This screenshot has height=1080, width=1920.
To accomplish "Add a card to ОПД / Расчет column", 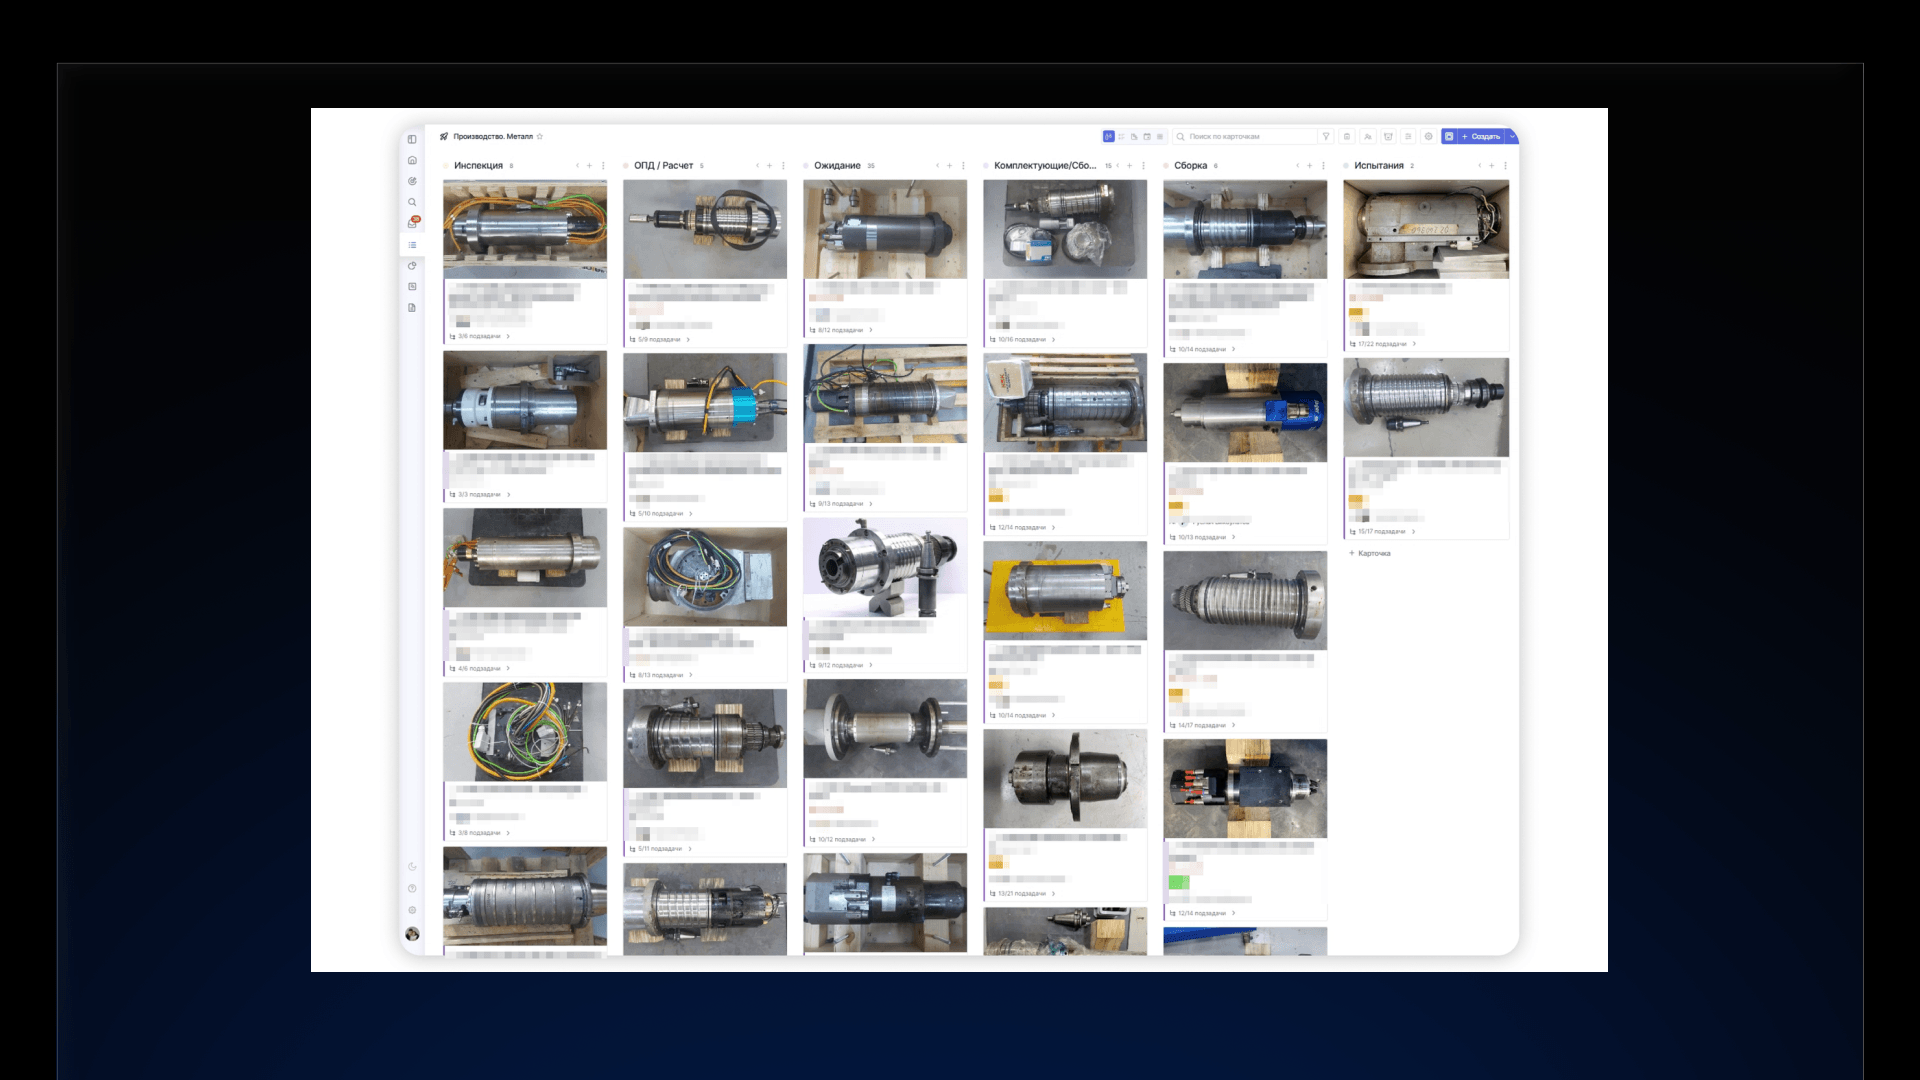I will coord(769,166).
